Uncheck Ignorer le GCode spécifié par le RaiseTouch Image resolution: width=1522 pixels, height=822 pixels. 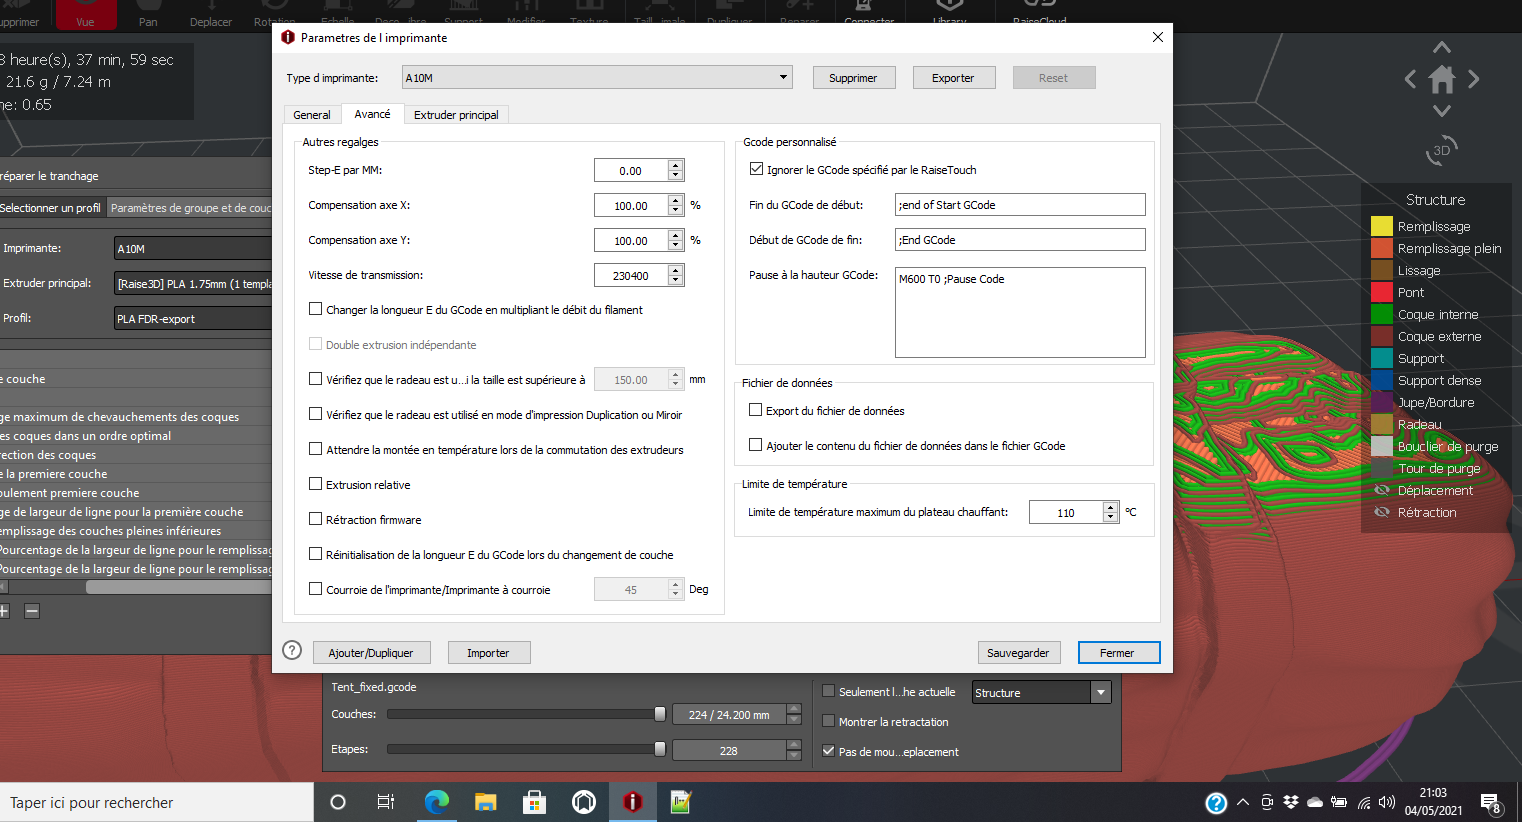point(756,169)
